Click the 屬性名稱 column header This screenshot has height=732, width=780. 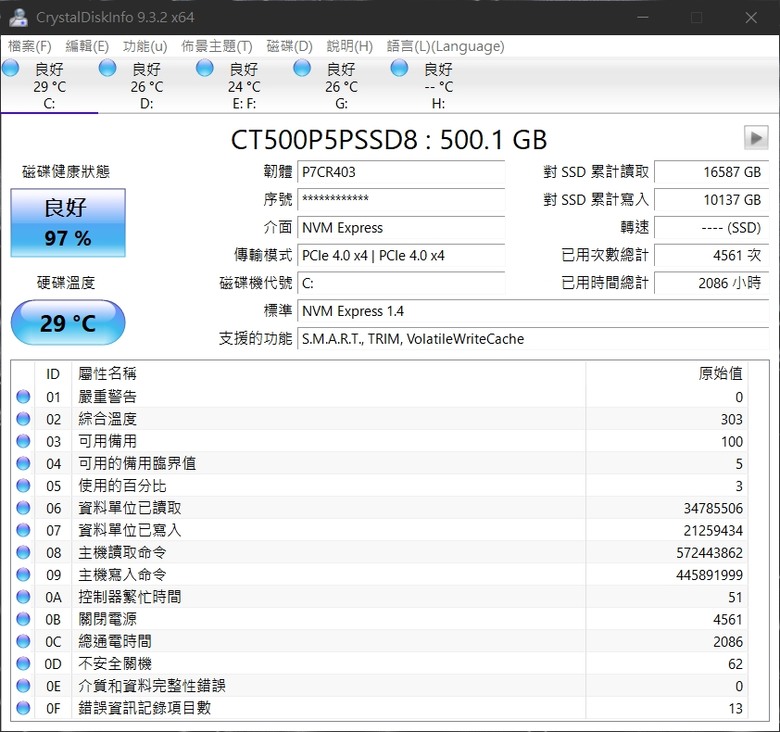[x=328, y=374]
